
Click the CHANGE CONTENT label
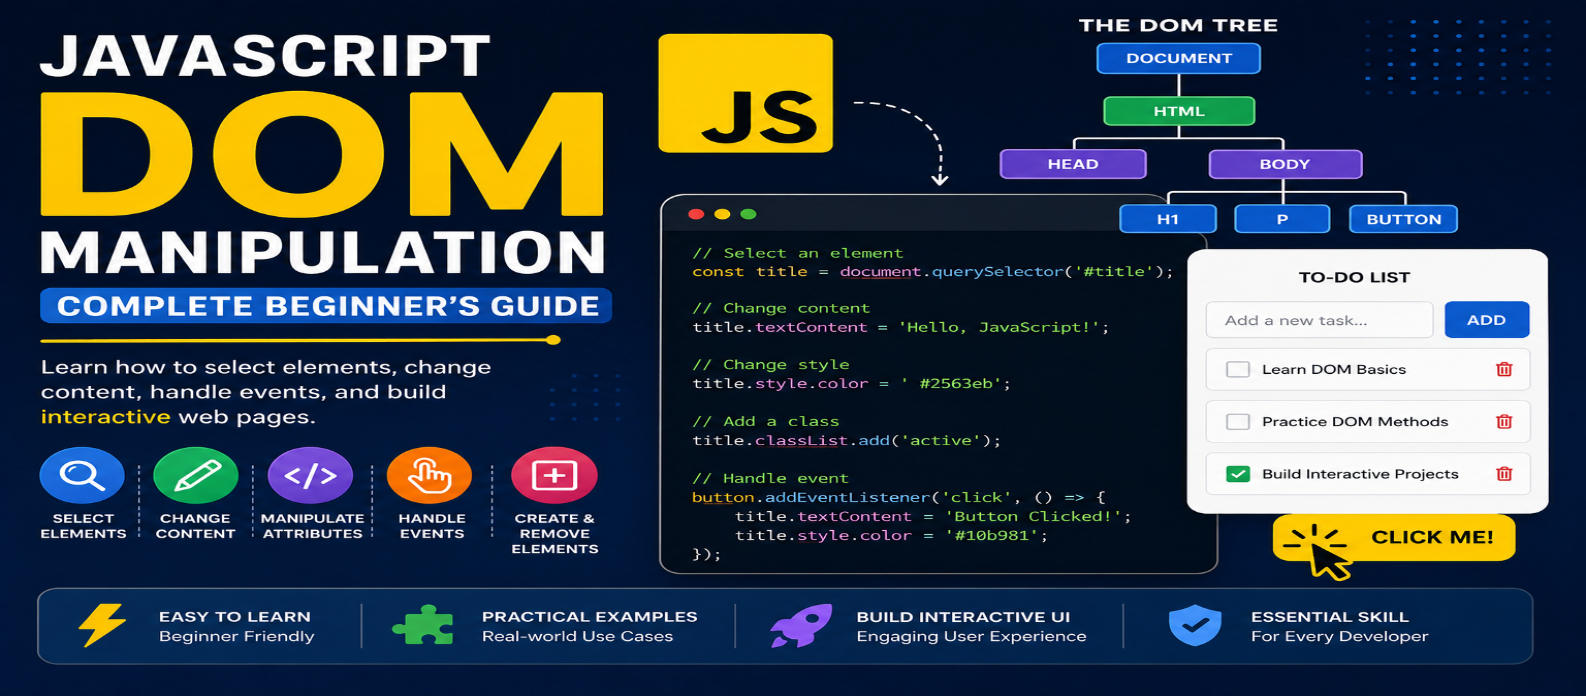(195, 526)
